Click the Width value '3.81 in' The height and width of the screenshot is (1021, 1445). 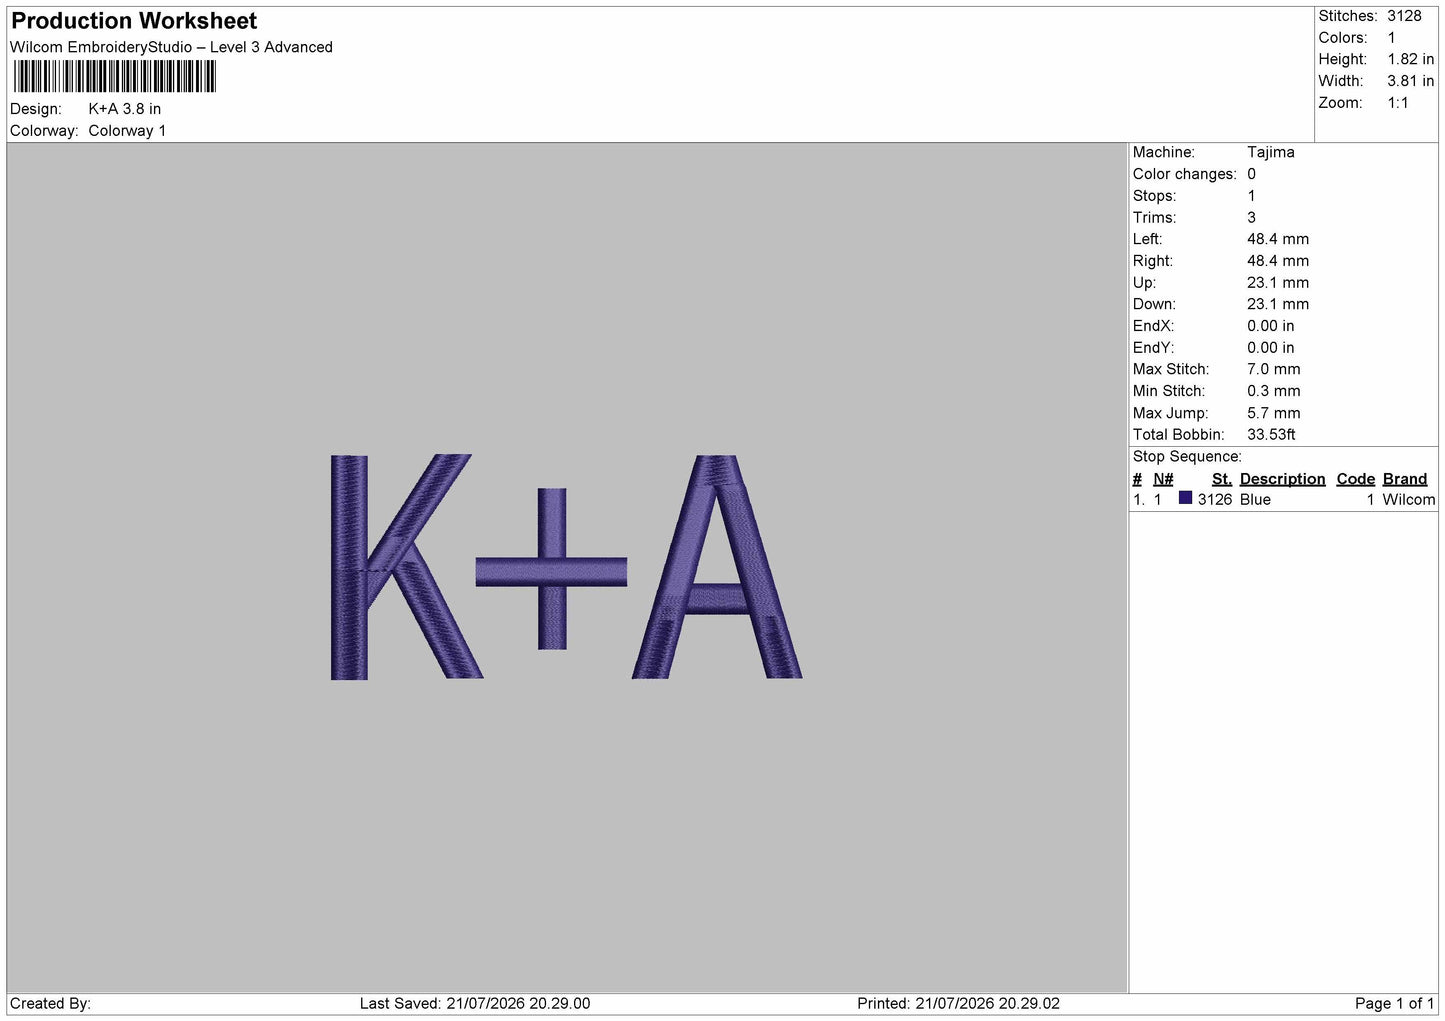[1410, 81]
